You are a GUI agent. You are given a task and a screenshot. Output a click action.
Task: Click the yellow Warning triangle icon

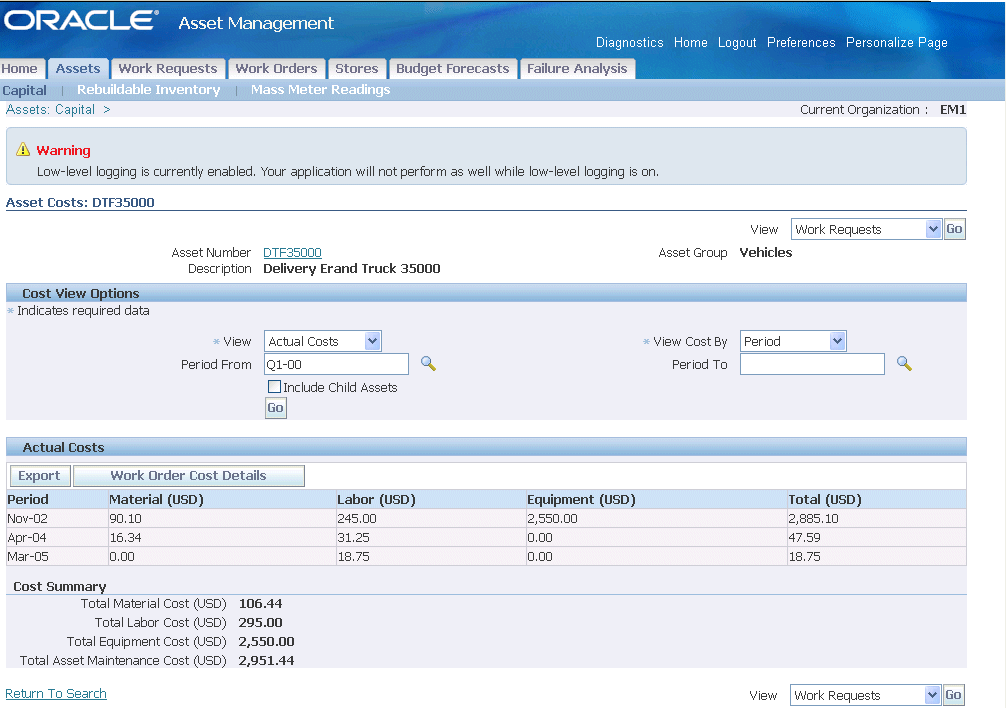pos(23,149)
